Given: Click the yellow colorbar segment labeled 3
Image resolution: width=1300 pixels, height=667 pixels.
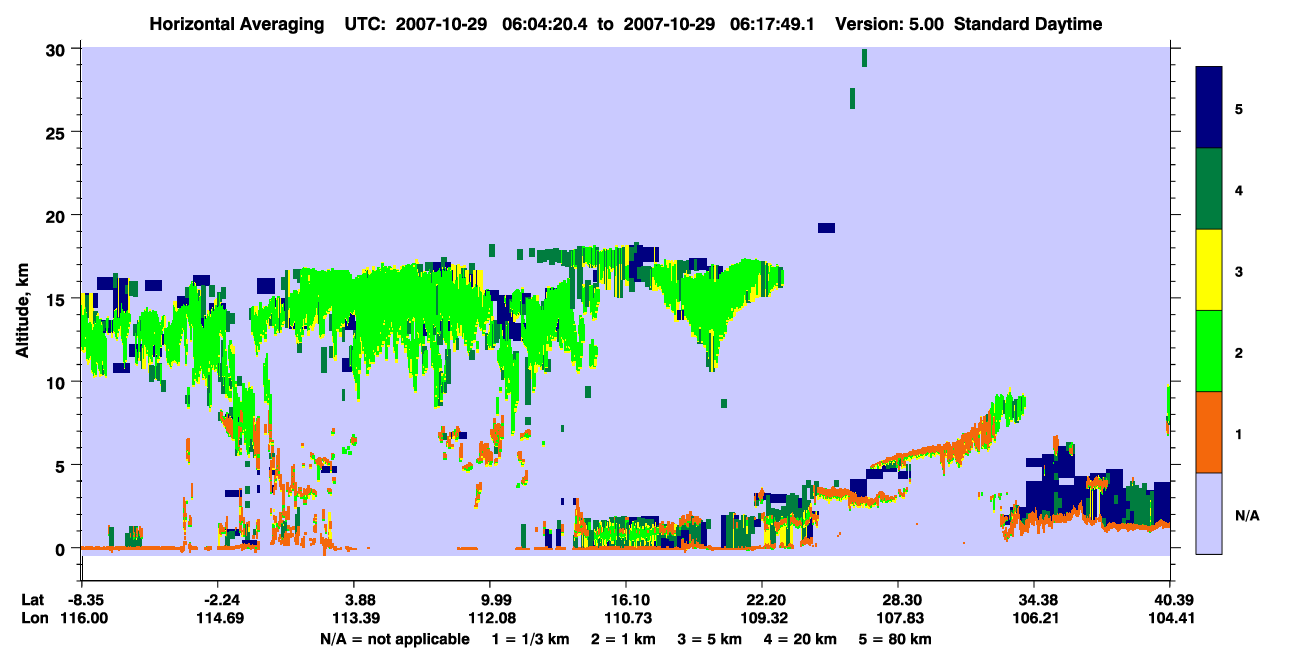Looking at the screenshot, I should [1209, 270].
